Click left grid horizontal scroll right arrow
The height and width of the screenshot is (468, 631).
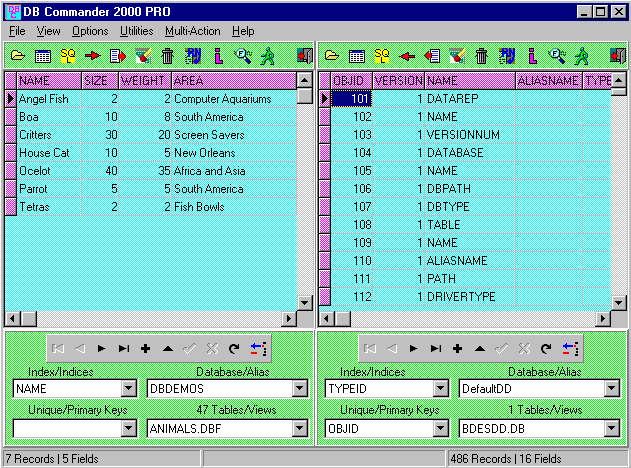coord(289,319)
